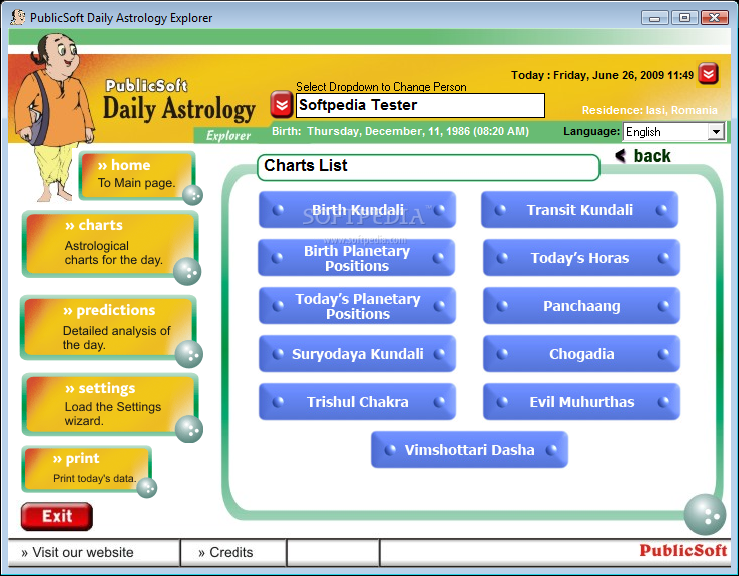Minimize the Daily Astrology Explorer window
The height and width of the screenshot is (576, 739).
(x=654, y=18)
